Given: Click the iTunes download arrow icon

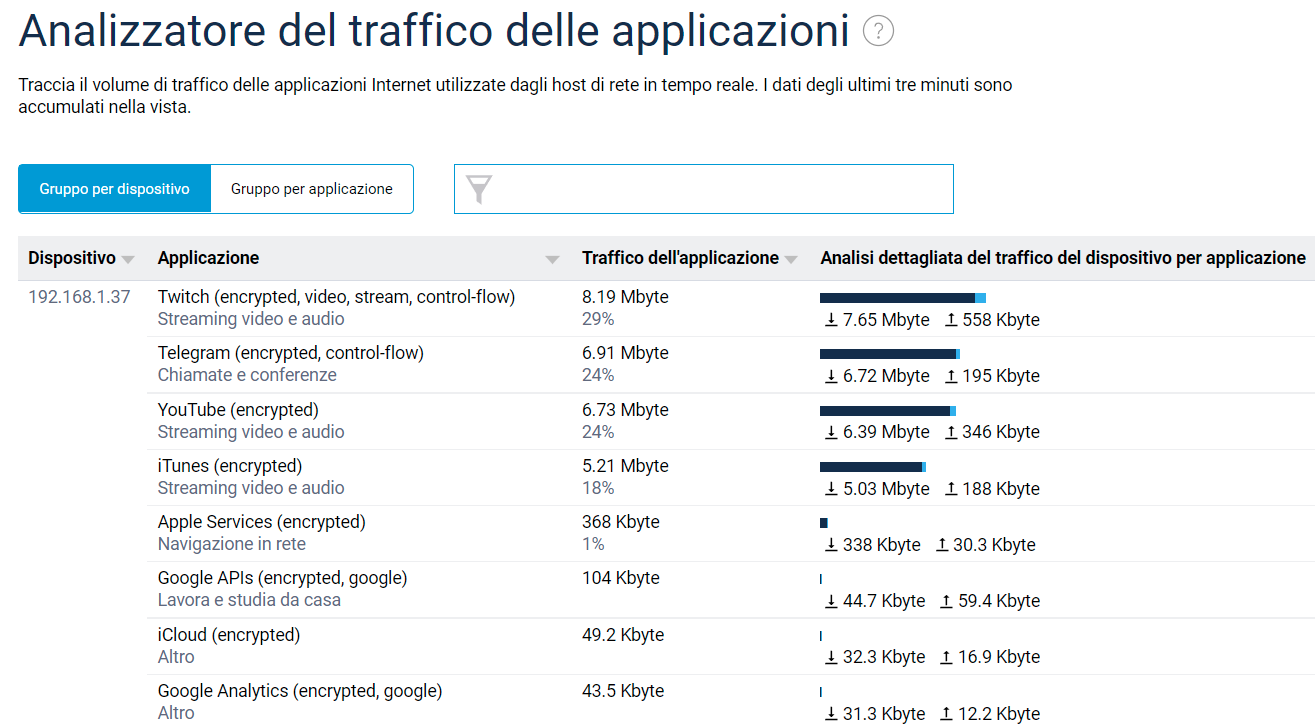Looking at the screenshot, I should (x=831, y=489).
